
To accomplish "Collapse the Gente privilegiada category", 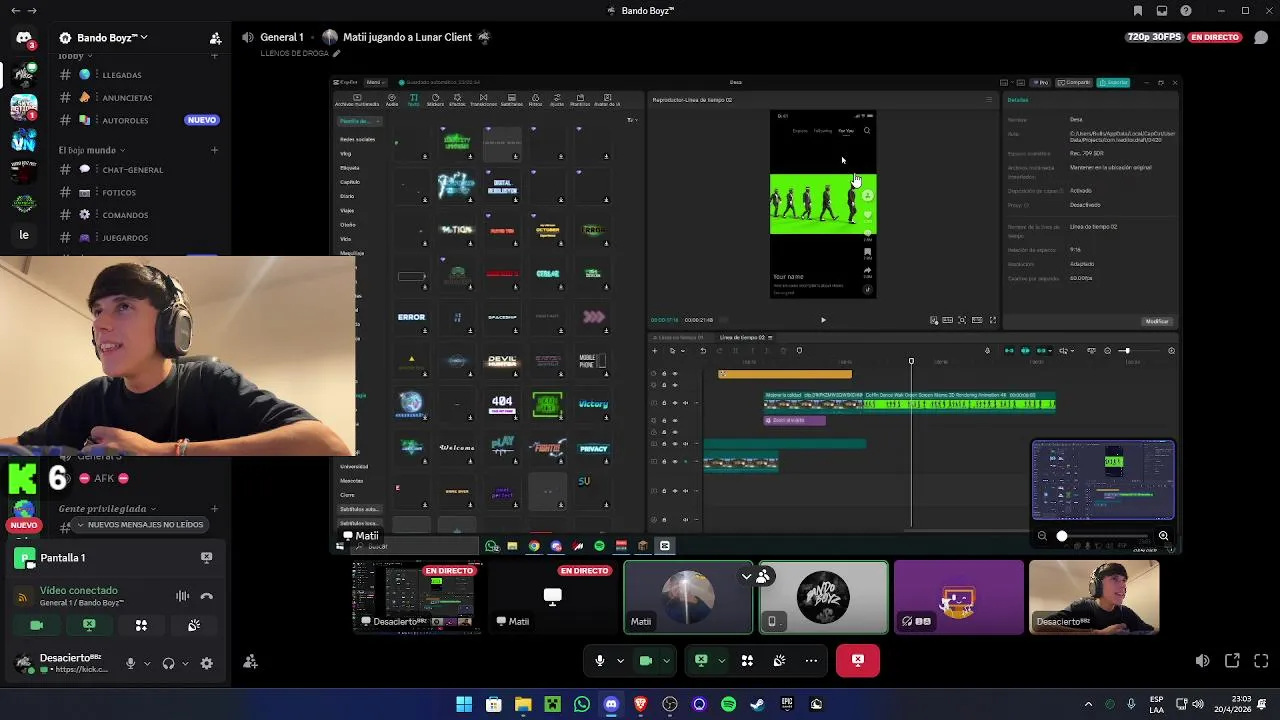I will pos(107,509).
